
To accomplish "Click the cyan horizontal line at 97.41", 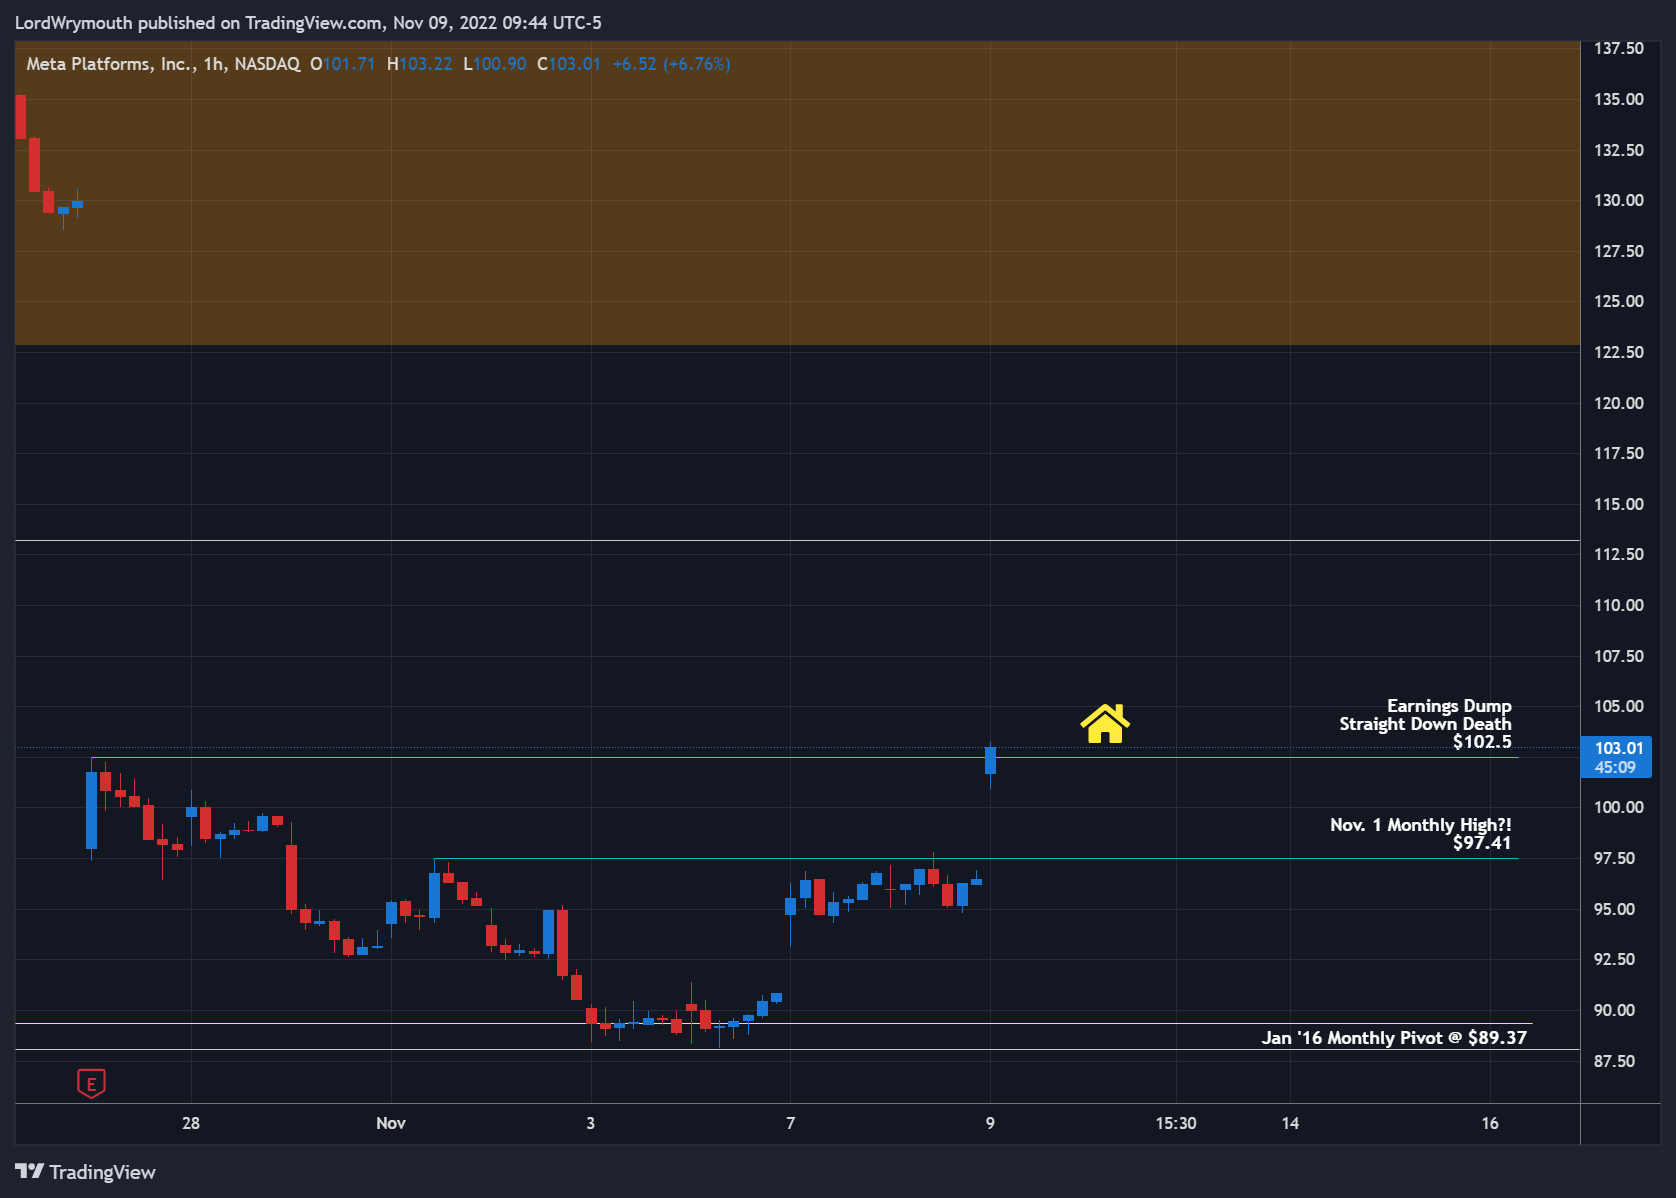I will tap(975, 858).
